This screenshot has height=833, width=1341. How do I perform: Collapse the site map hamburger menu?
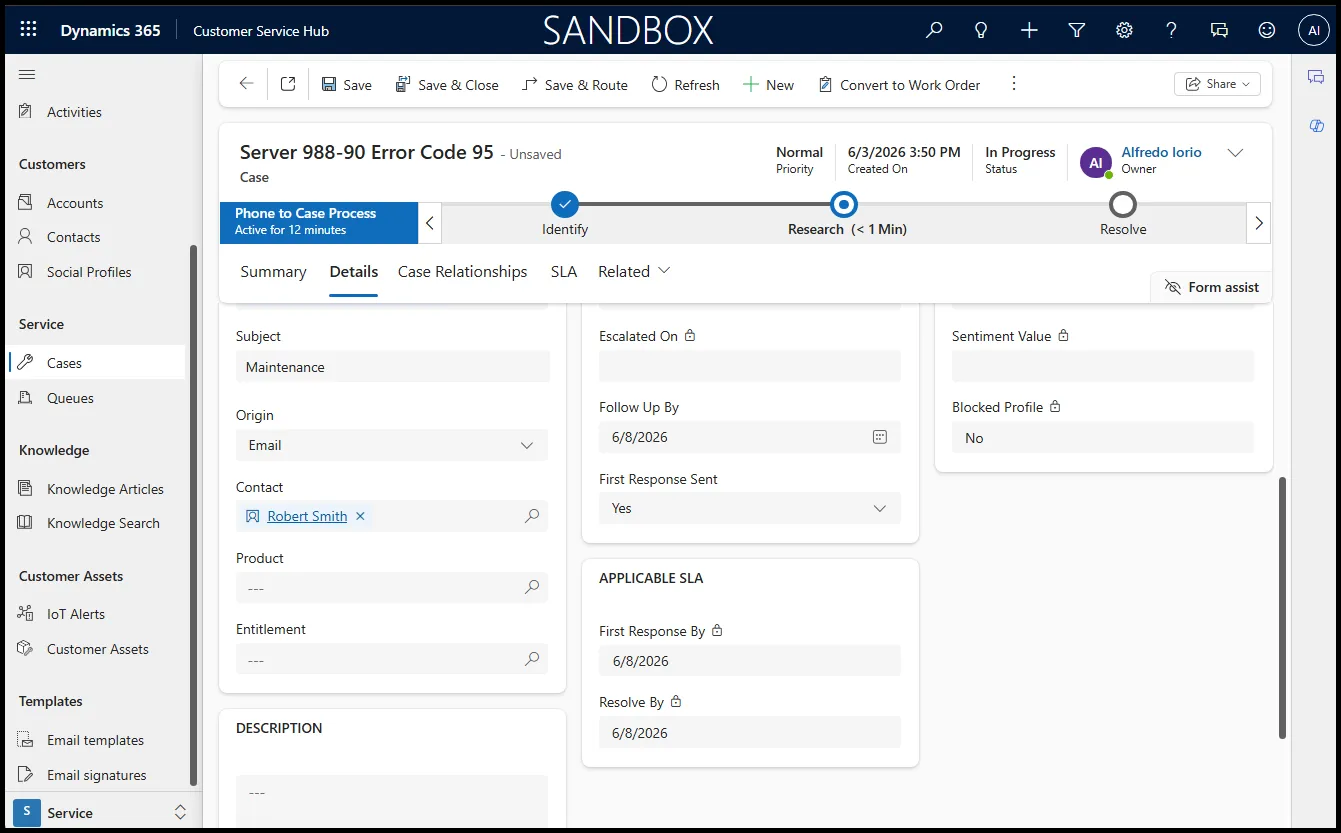coord(27,75)
